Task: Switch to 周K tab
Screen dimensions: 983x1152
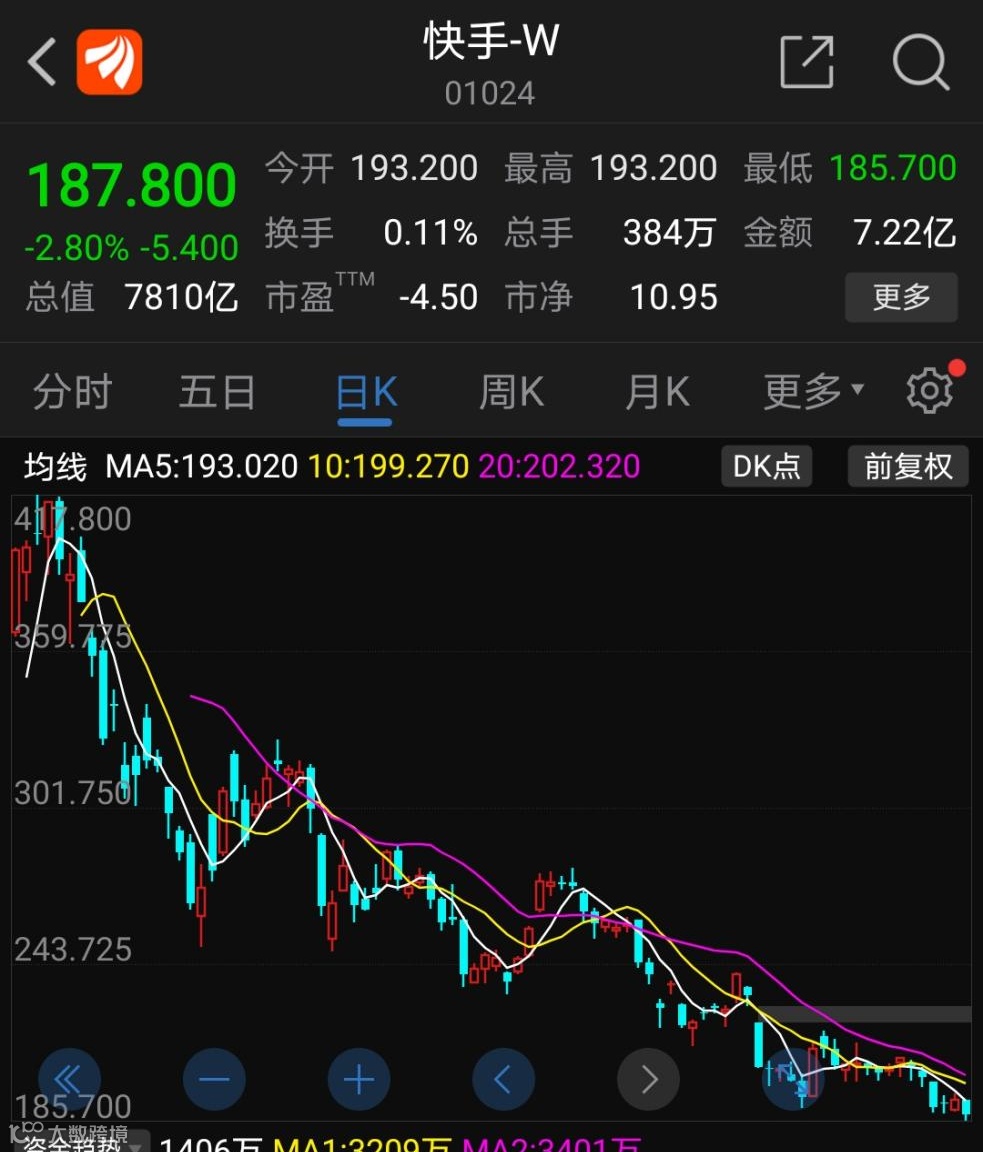Action: 511,391
